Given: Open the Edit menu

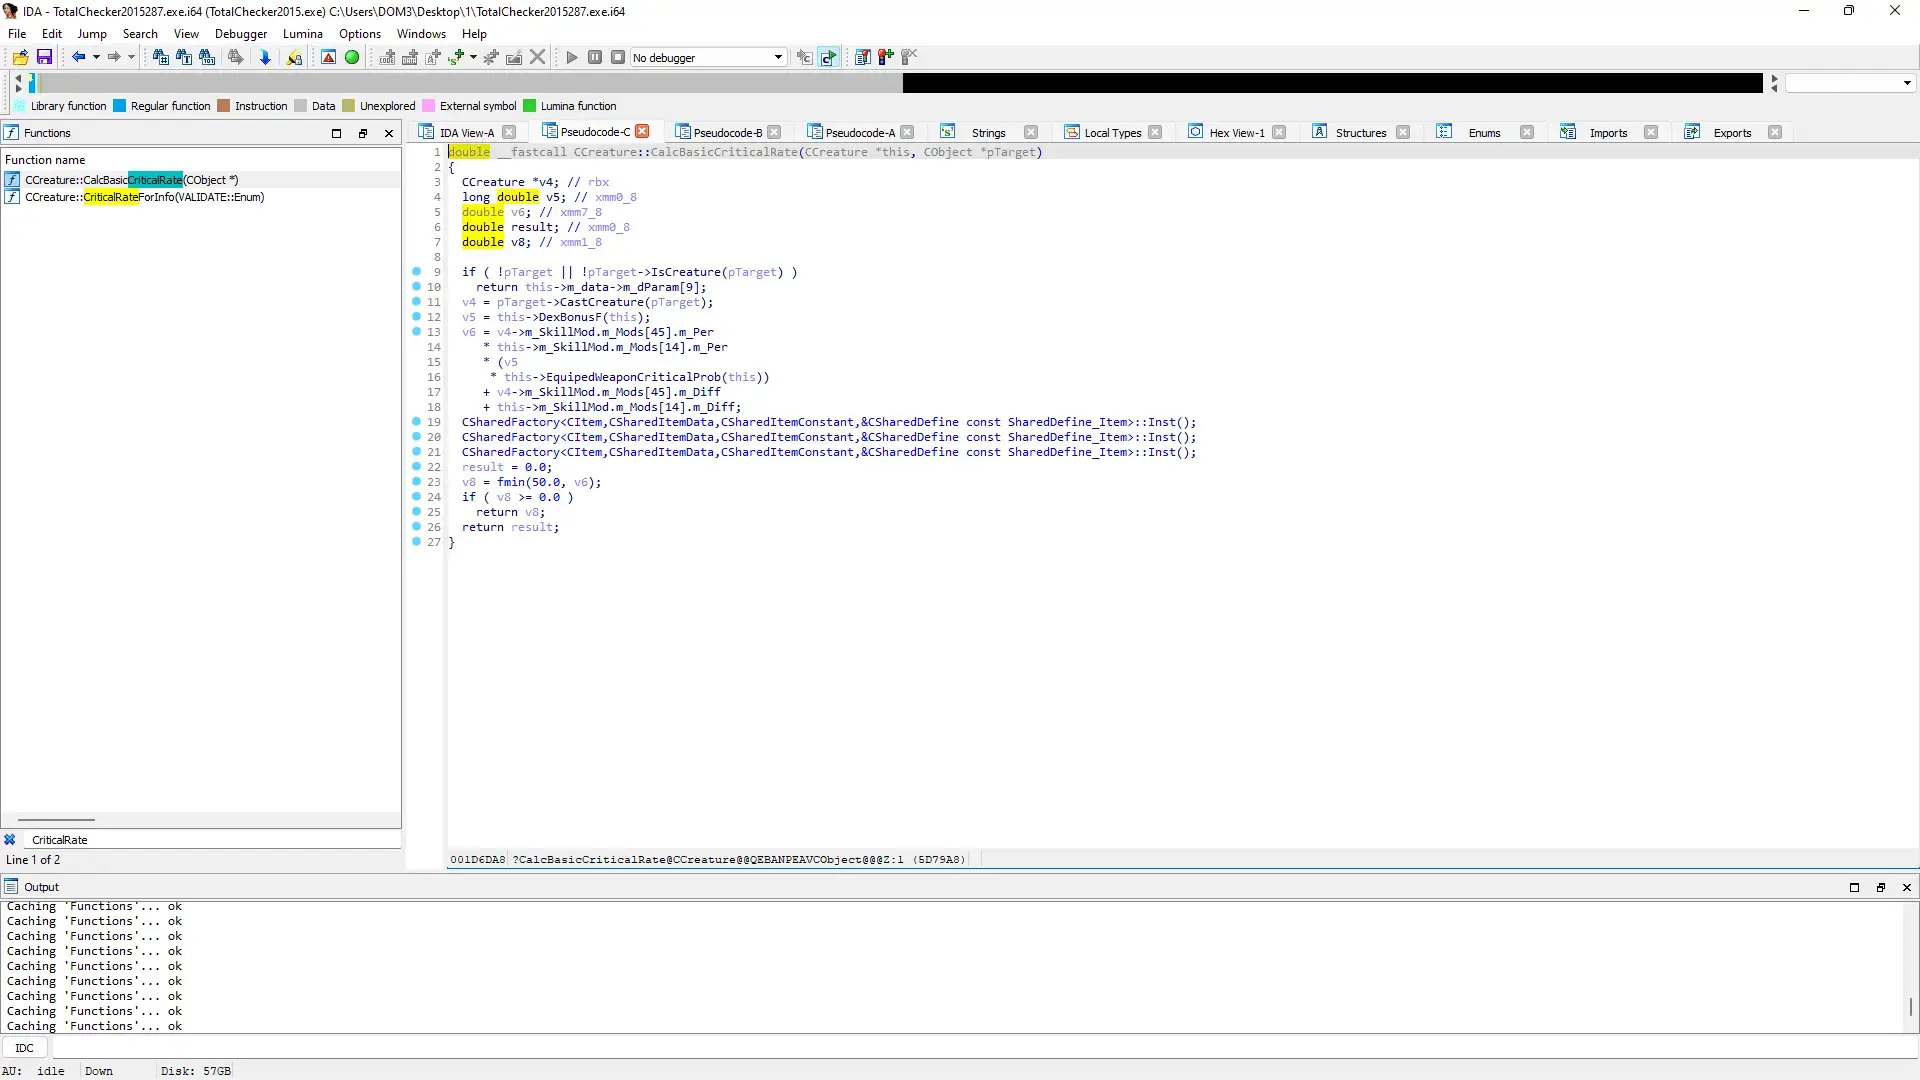Looking at the screenshot, I should click(52, 33).
